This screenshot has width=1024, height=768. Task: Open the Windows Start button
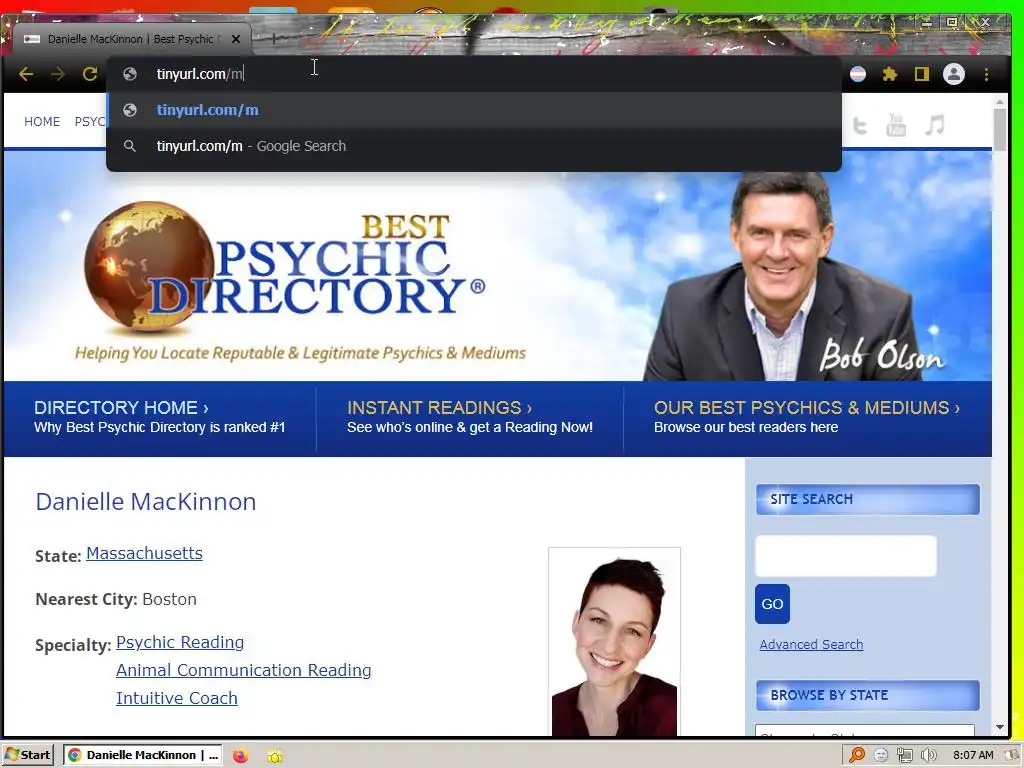(x=27, y=755)
